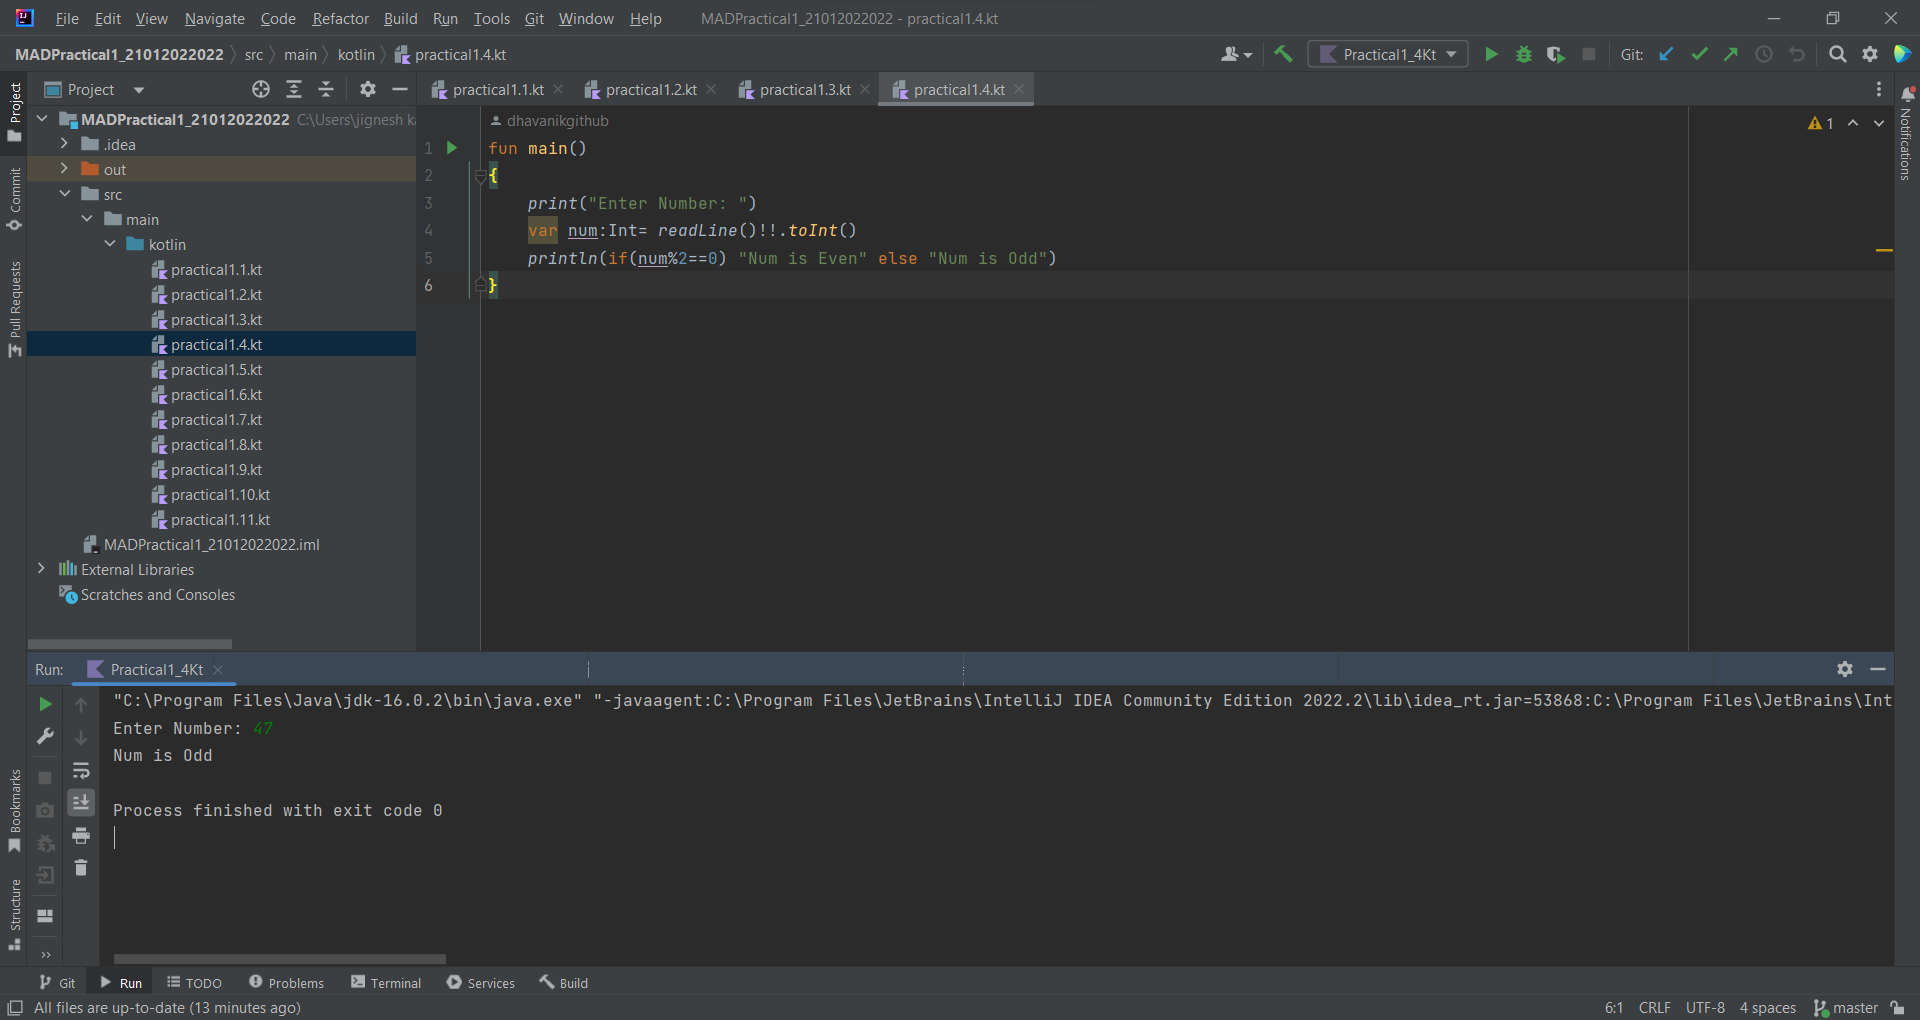Image resolution: width=1920 pixels, height=1020 pixels.
Task: Clear the Run console with the trash icon
Action: pyautogui.click(x=82, y=868)
